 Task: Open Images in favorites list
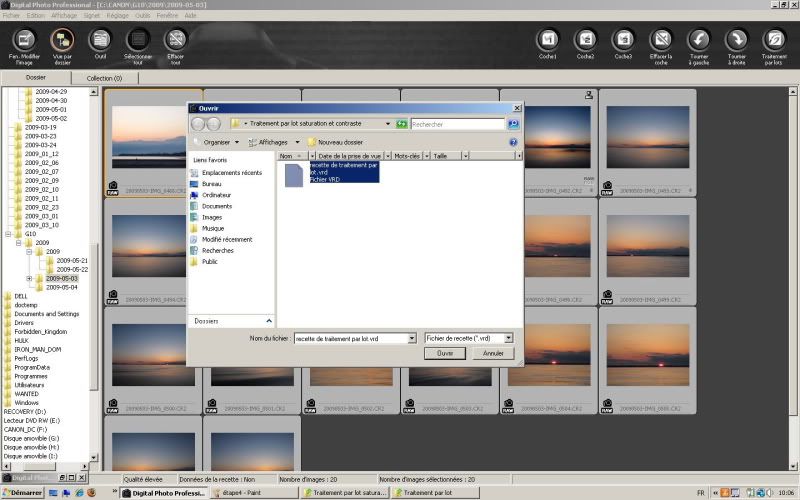(212, 217)
